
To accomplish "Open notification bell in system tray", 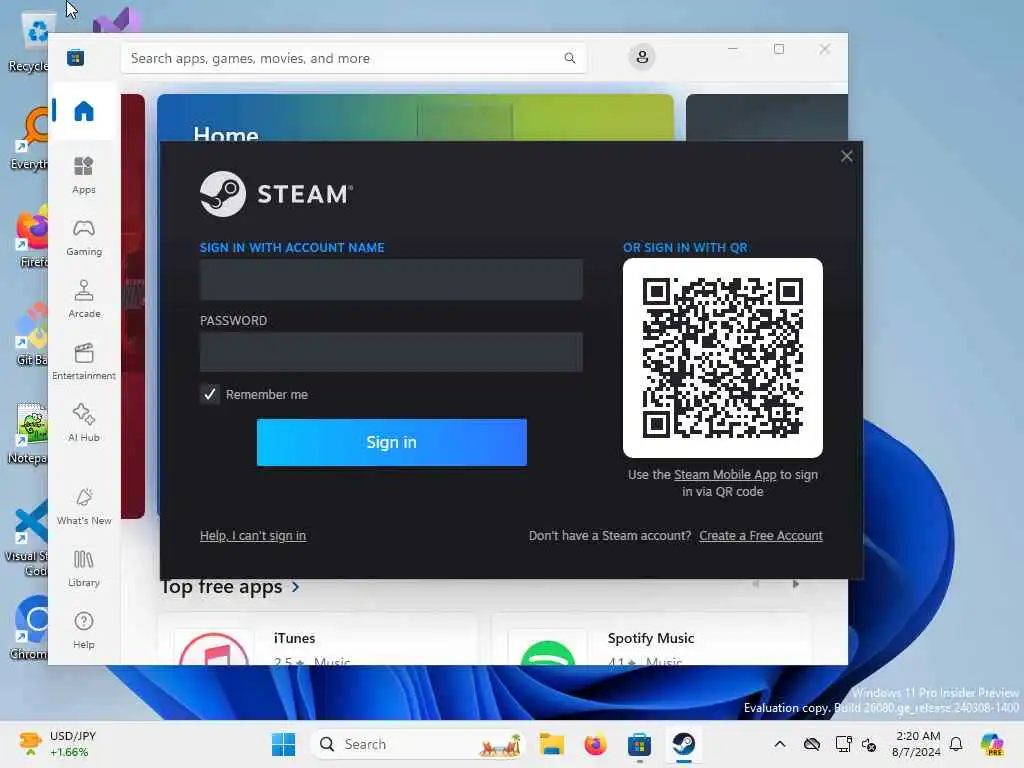I will pos(956,744).
